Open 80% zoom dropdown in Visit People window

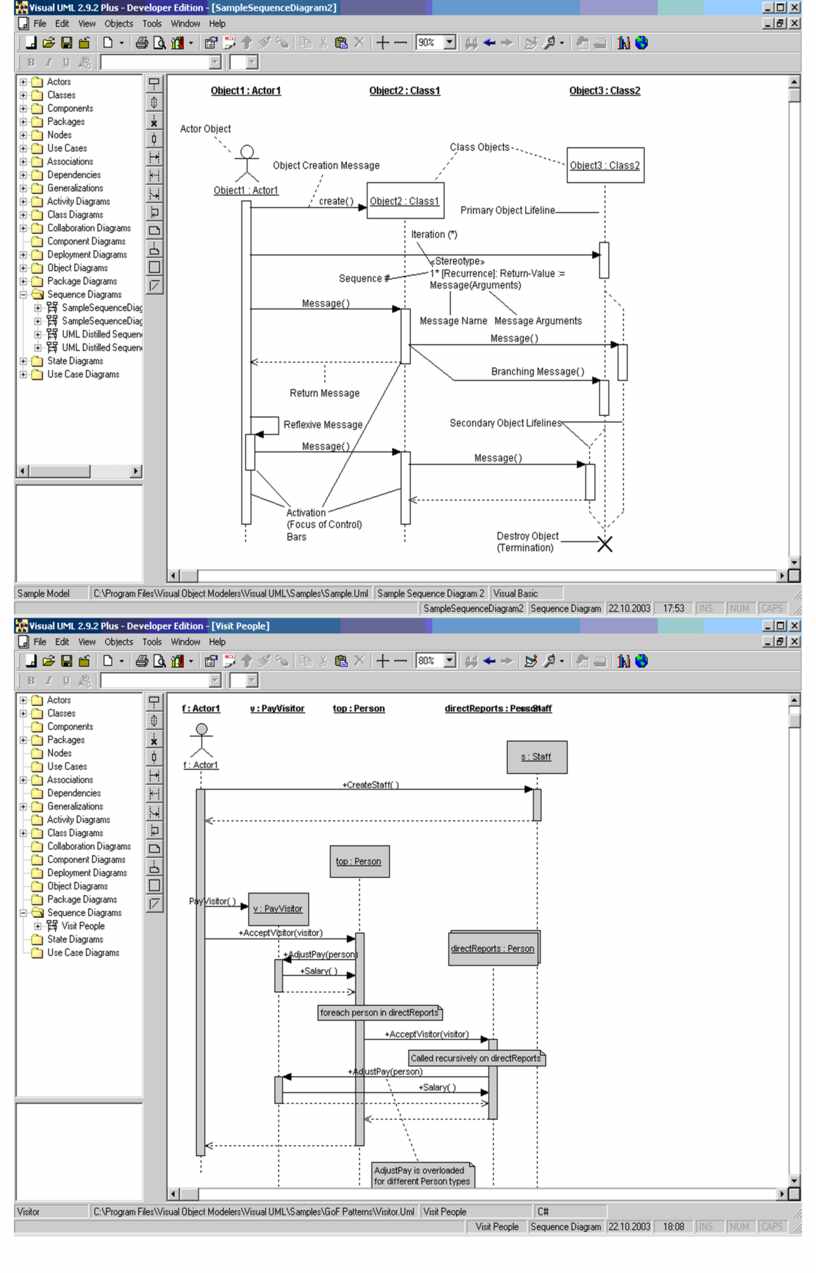pyautogui.click(x=449, y=661)
